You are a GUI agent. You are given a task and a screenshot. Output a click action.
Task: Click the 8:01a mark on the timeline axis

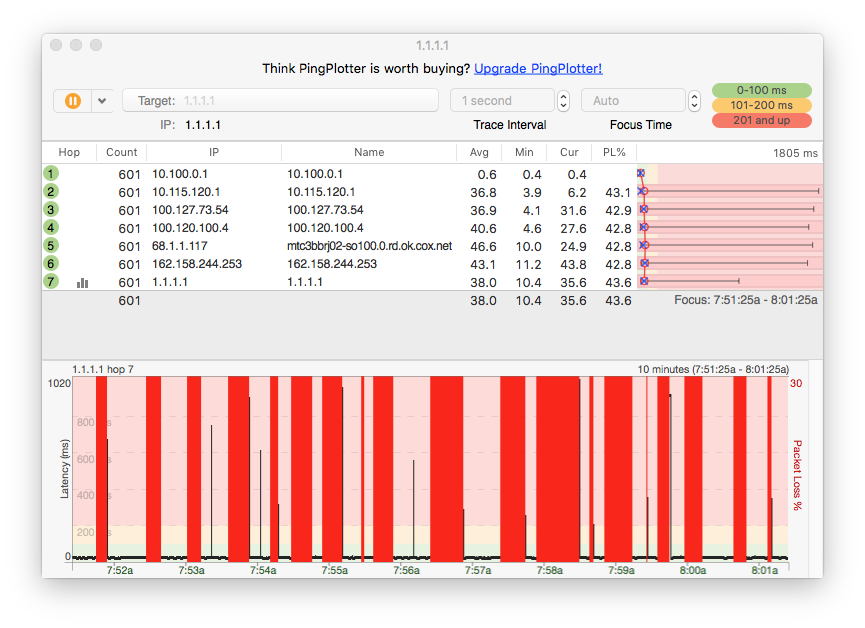click(765, 570)
